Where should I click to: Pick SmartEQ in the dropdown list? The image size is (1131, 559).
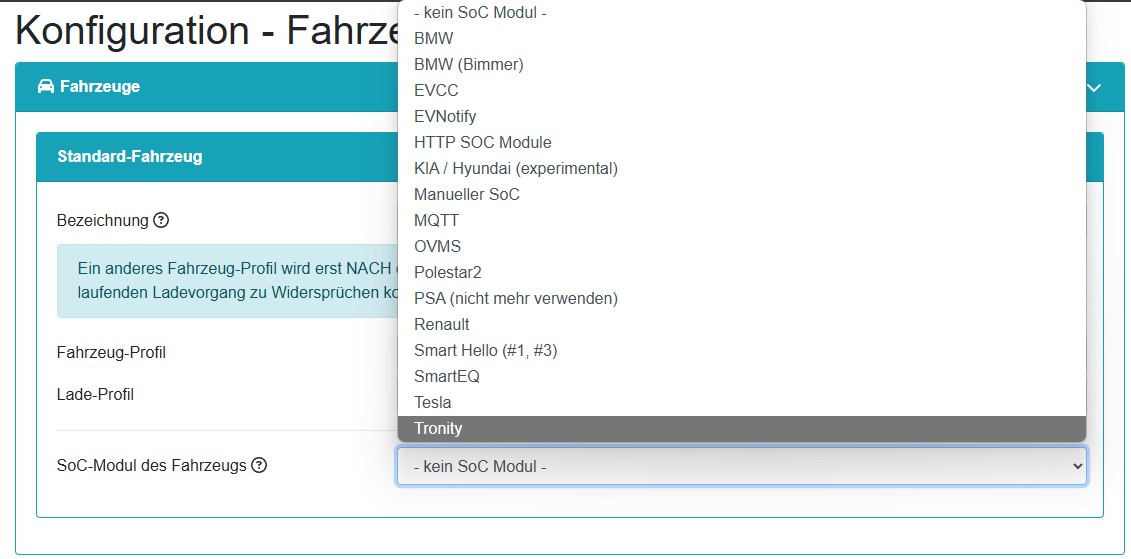tap(447, 376)
